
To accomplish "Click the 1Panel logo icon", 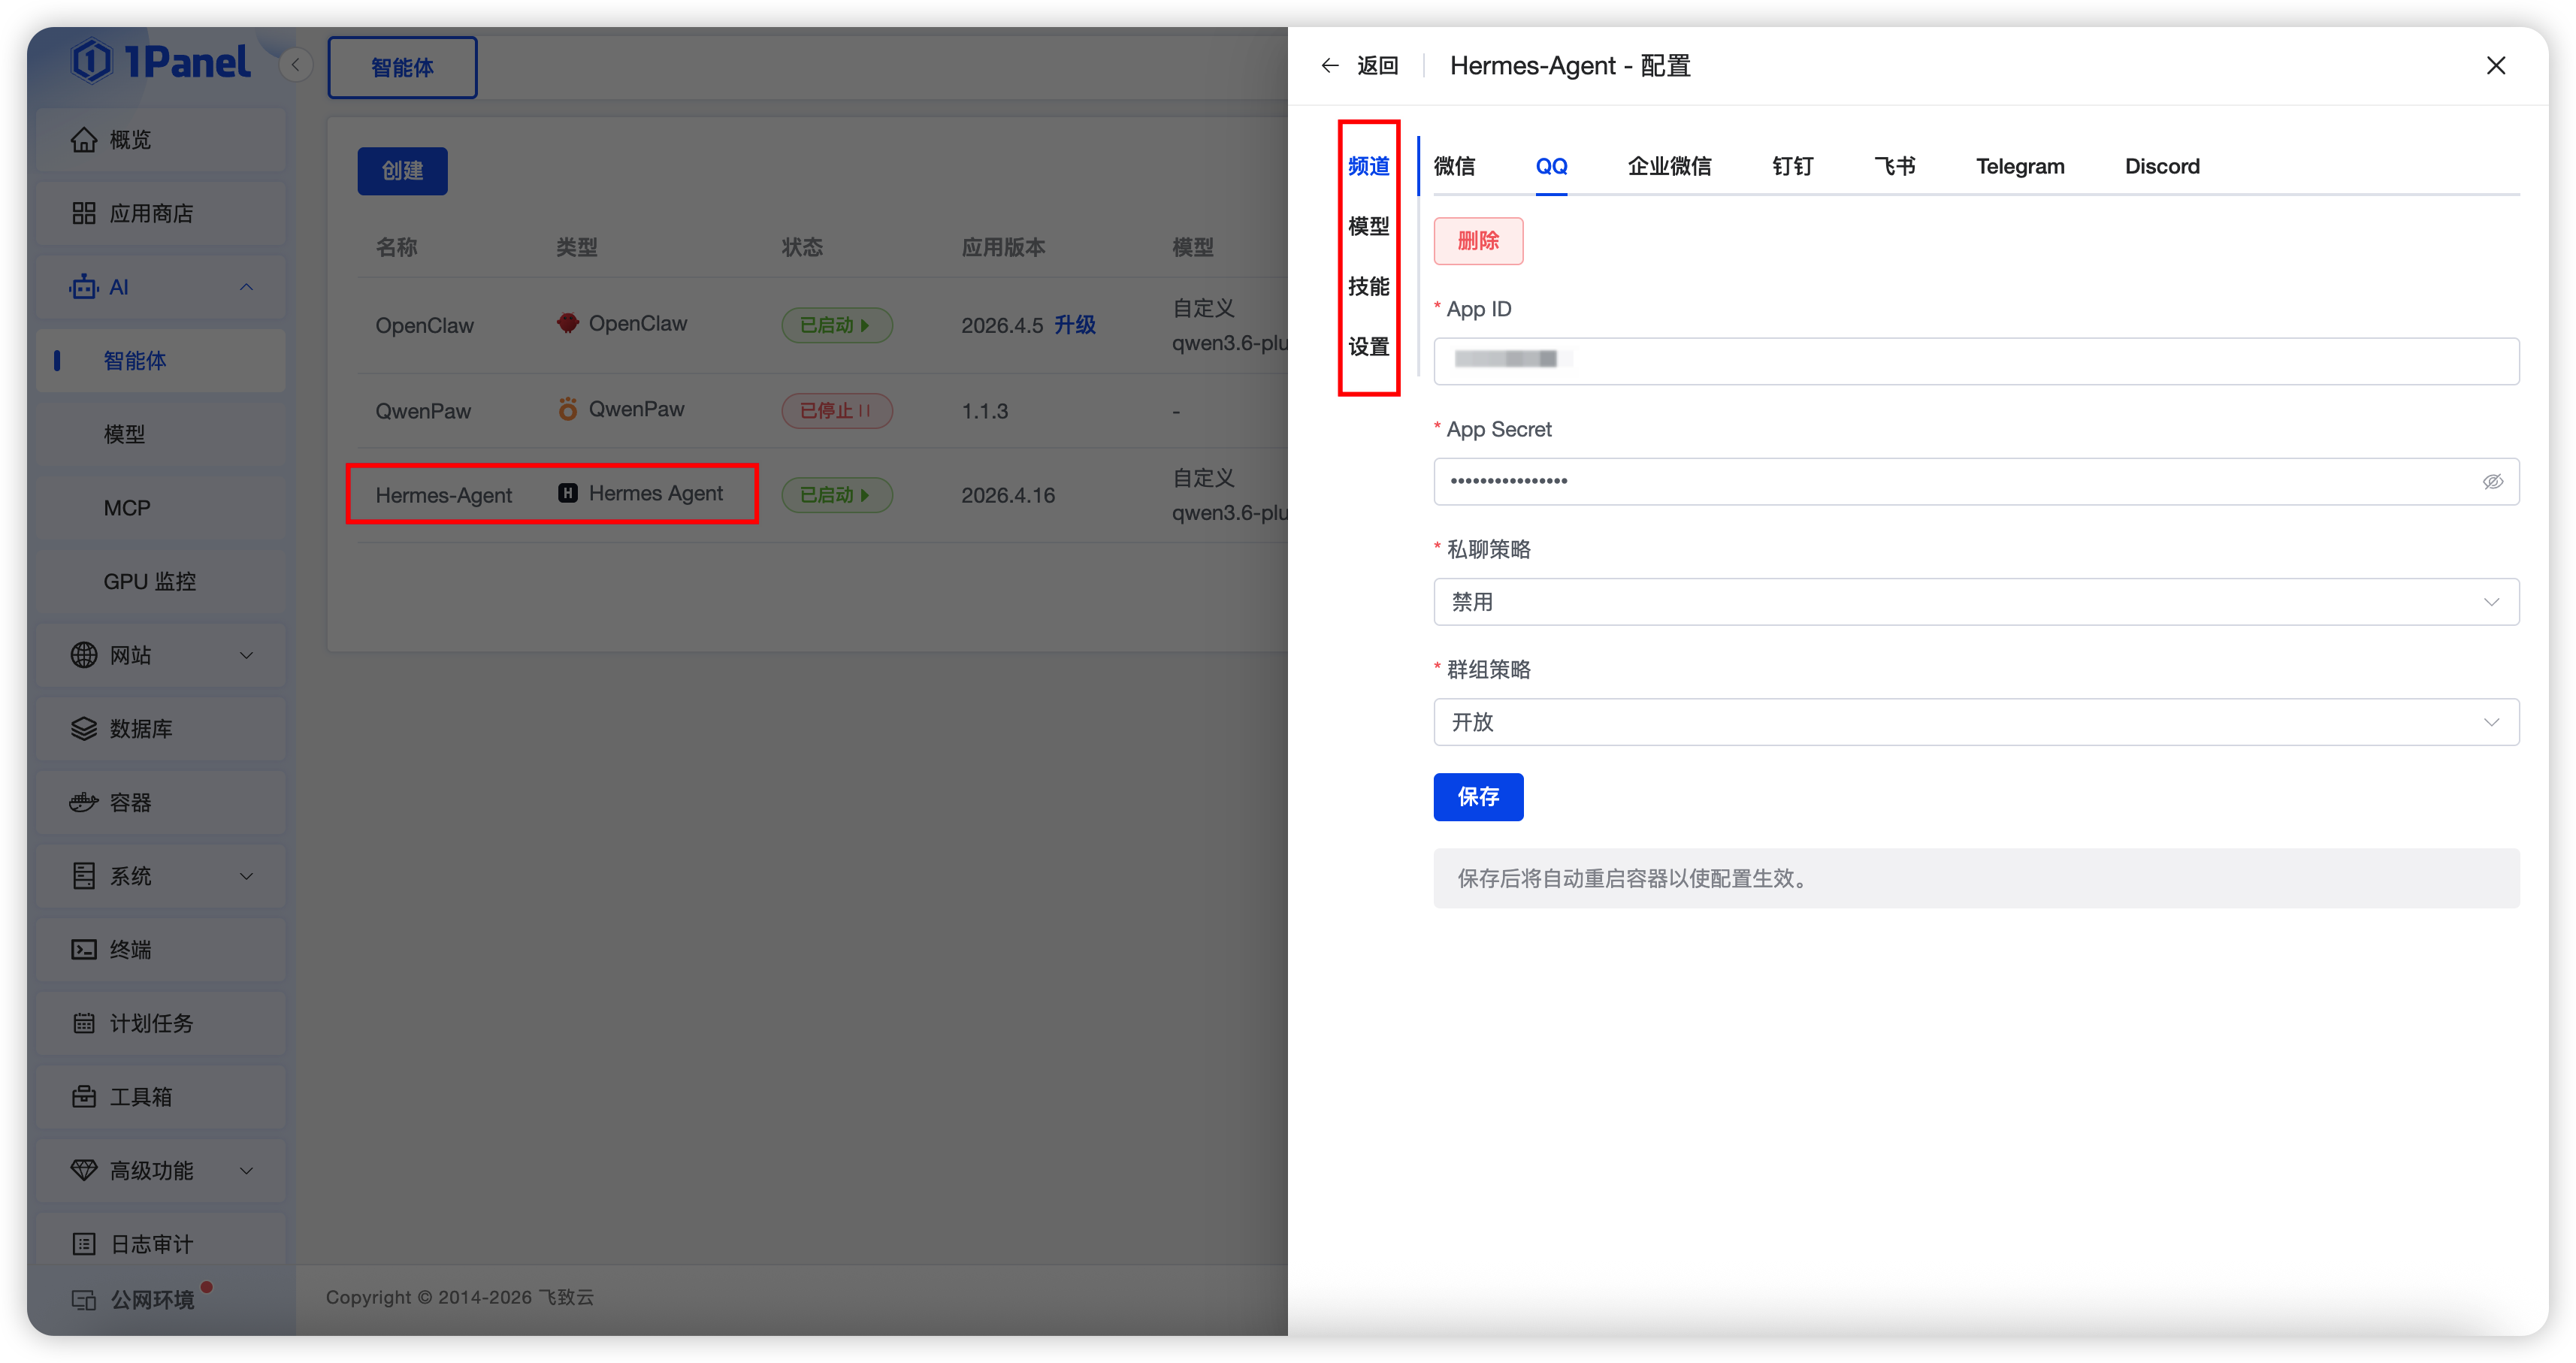I will pos(92,62).
